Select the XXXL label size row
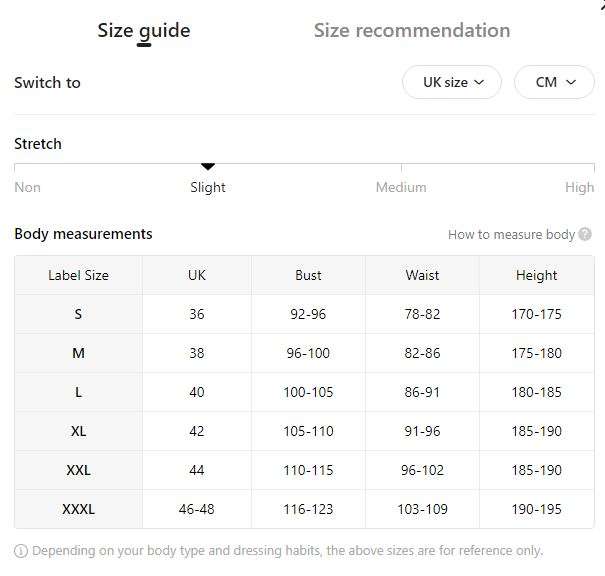The height and width of the screenshot is (576, 605). pyautogui.click(x=304, y=509)
